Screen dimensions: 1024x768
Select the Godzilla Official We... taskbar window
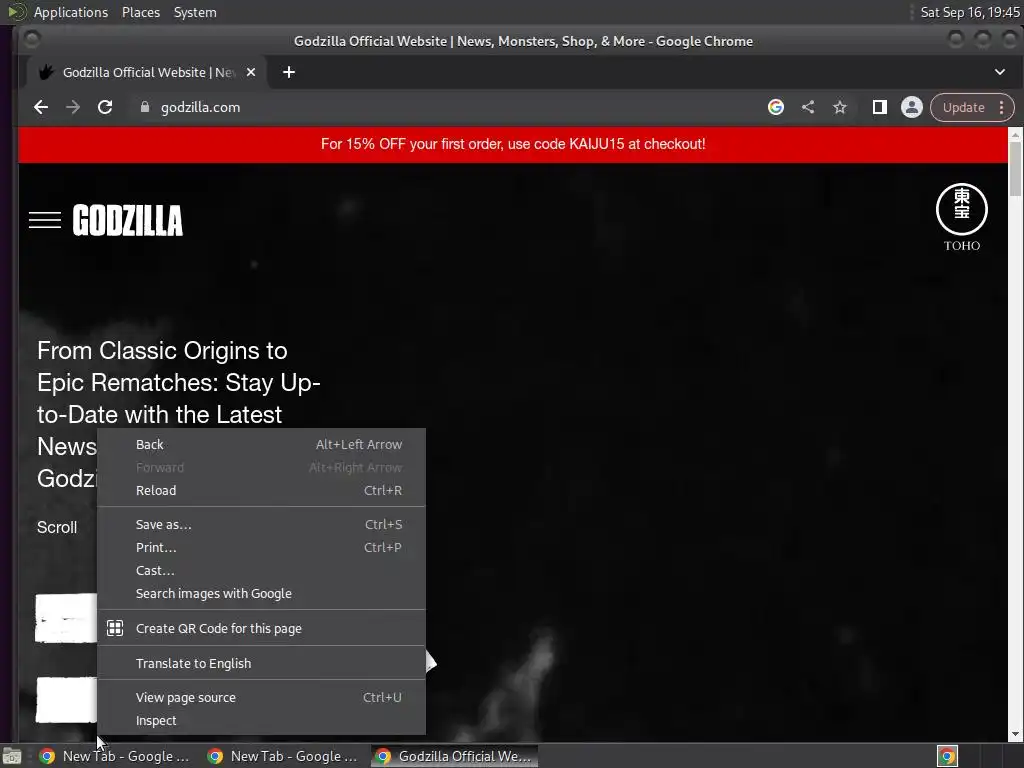(455, 756)
